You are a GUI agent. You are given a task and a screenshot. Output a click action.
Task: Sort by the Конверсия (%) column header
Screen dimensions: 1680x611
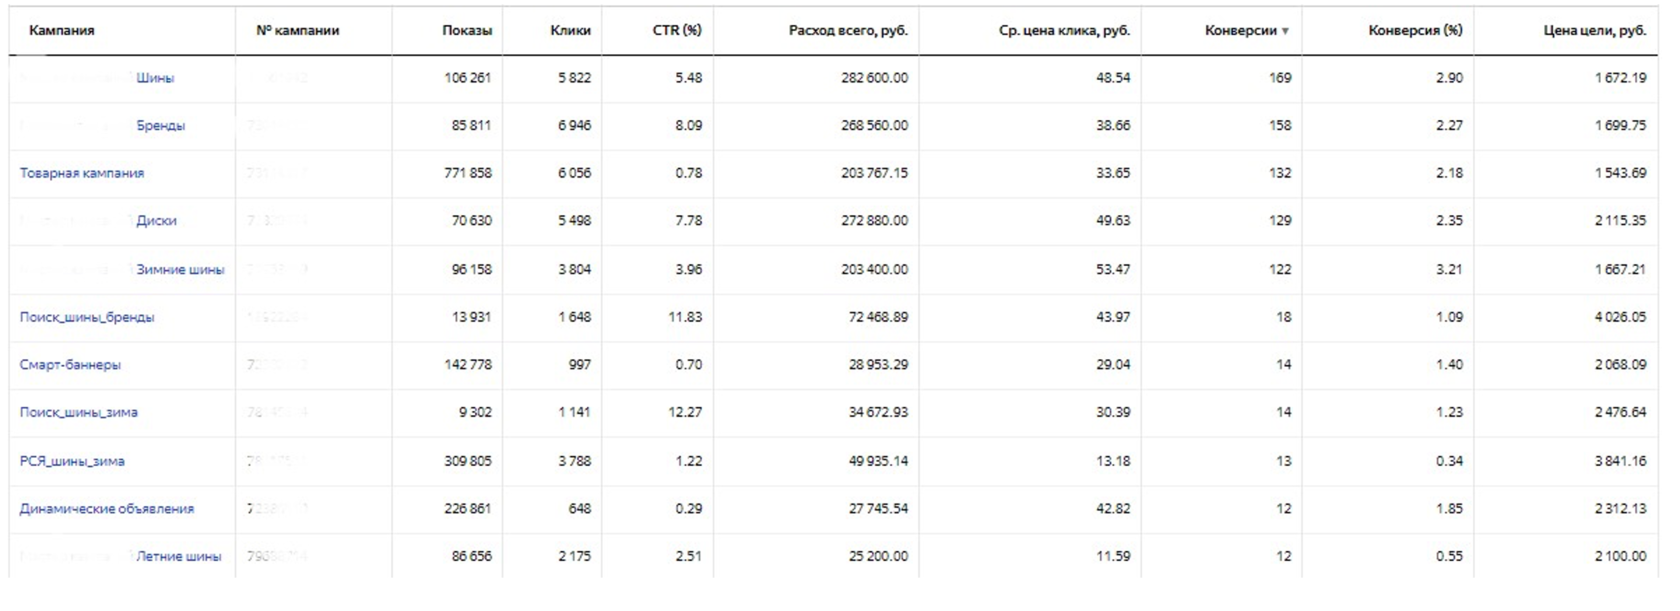coord(1415,31)
